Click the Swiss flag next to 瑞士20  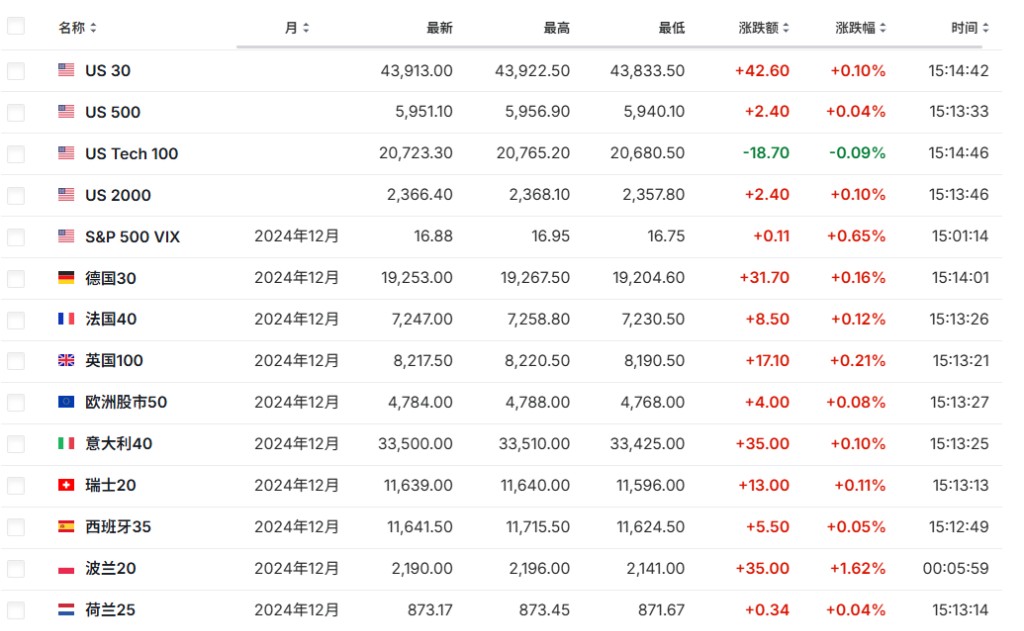[66, 485]
